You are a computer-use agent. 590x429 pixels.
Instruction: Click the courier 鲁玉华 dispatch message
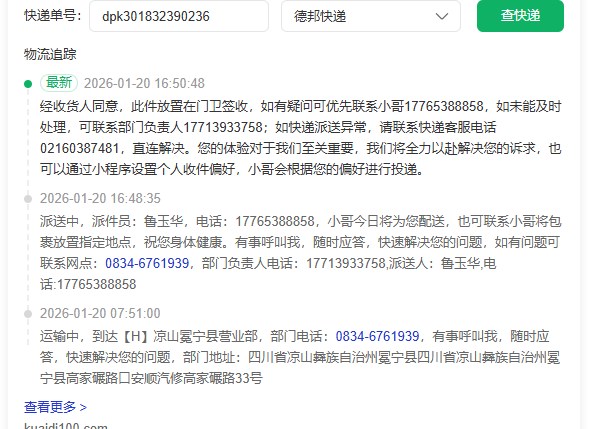click(x=301, y=252)
